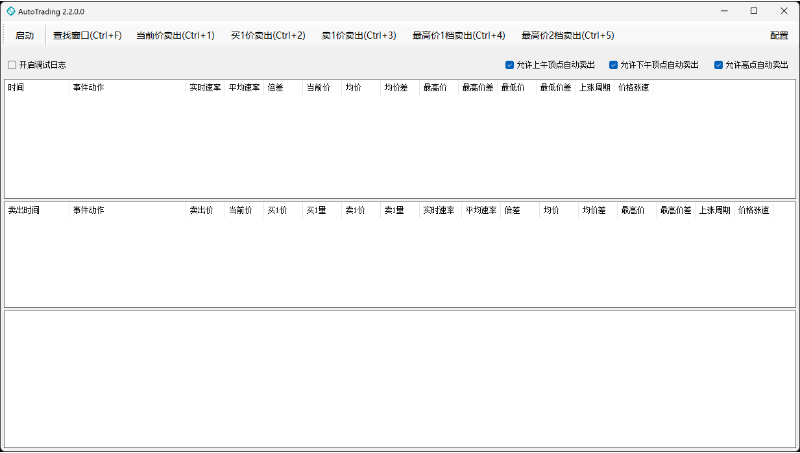800x453 pixels.
Task: Click the 时间 column header
Action: click(x=37, y=87)
